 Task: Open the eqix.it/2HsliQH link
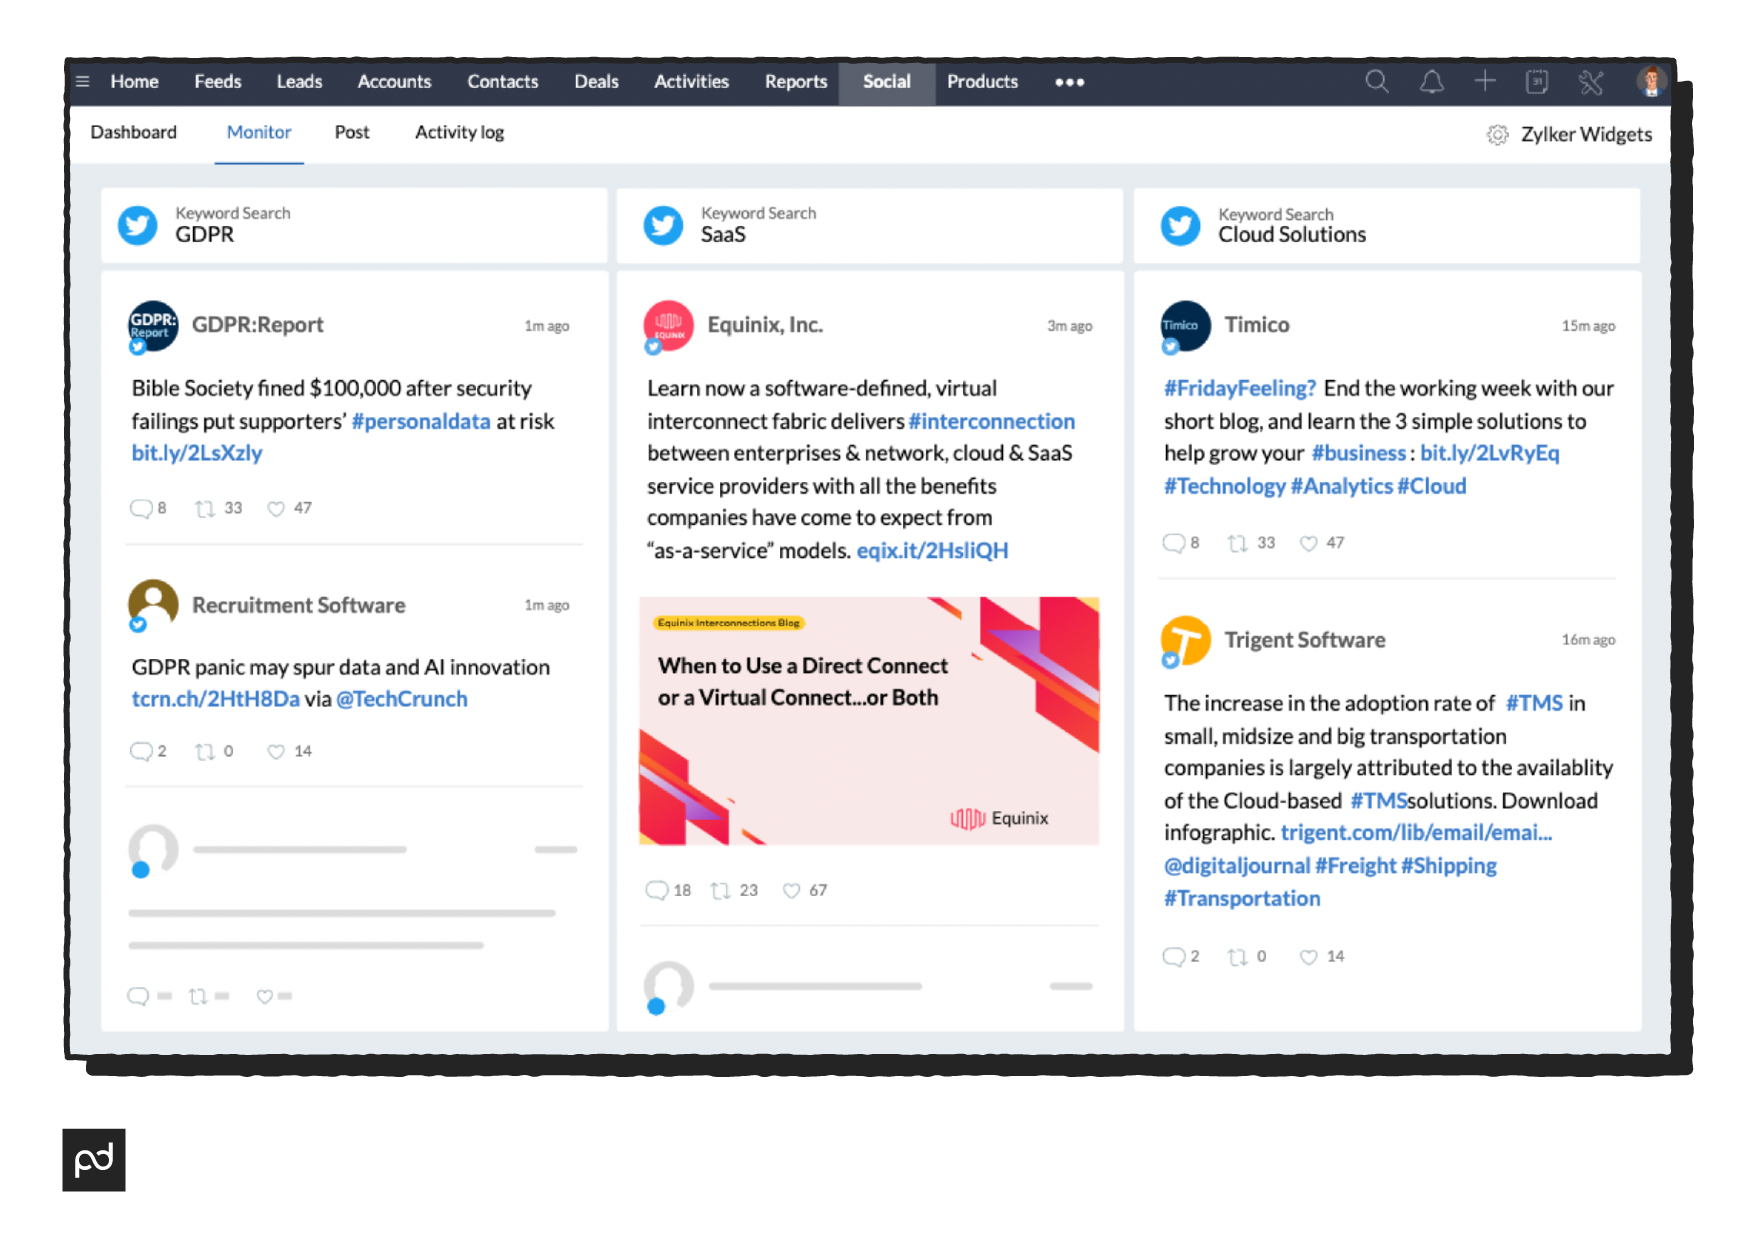point(933,551)
